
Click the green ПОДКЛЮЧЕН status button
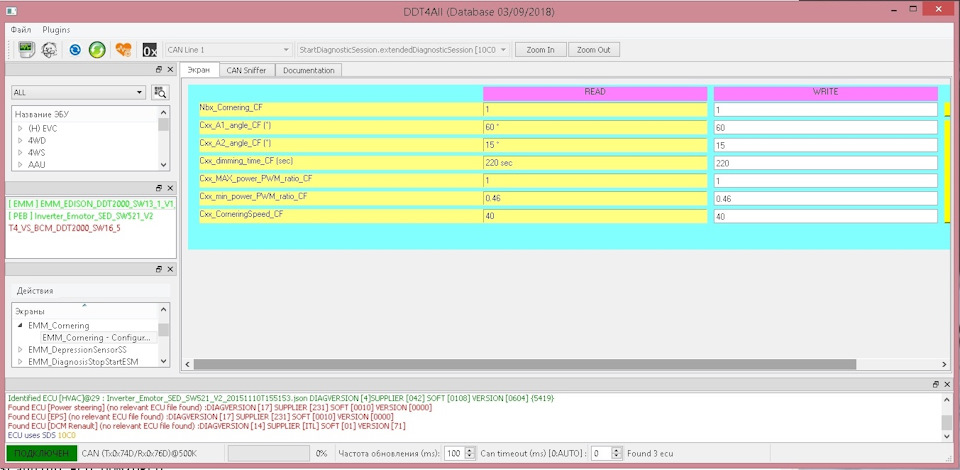click(42, 453)
